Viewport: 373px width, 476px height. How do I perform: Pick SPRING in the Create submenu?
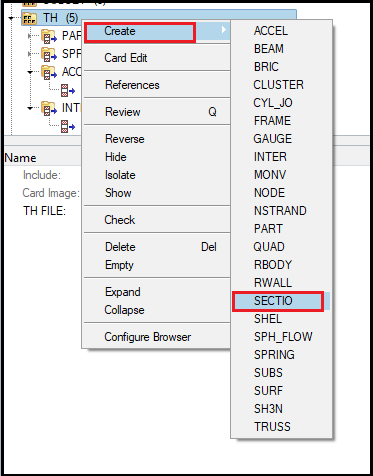pyautogui.click(x=274, y=355)
